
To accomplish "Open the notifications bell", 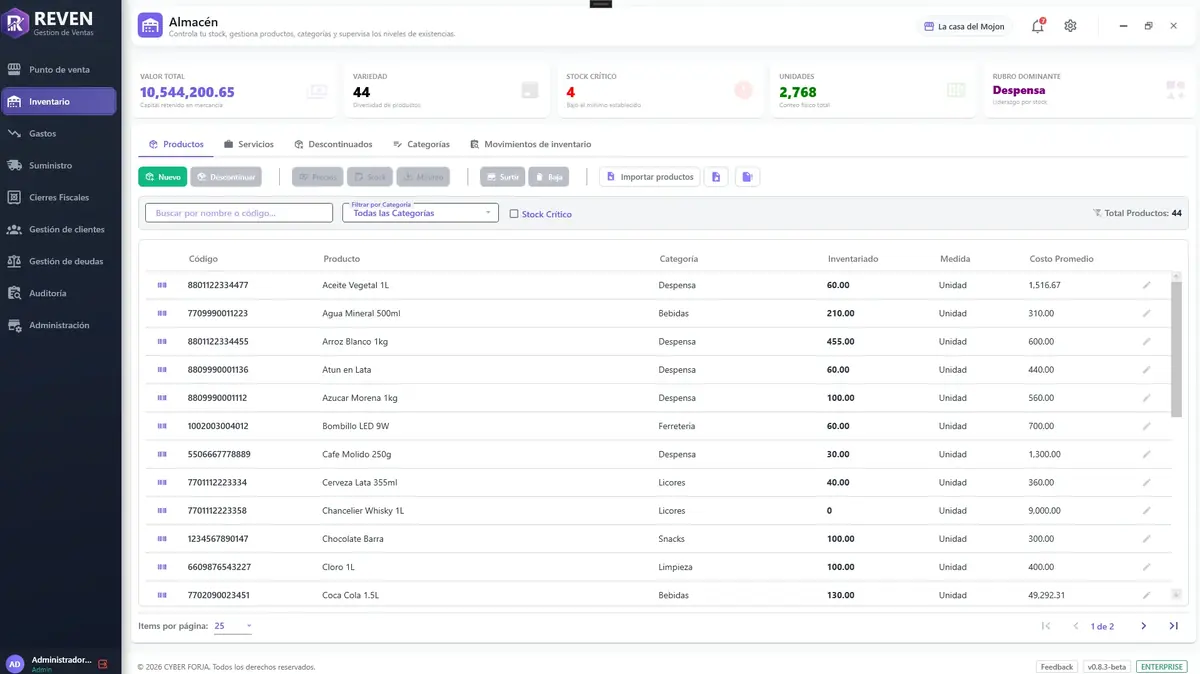I will click(x=1038, y=26).
